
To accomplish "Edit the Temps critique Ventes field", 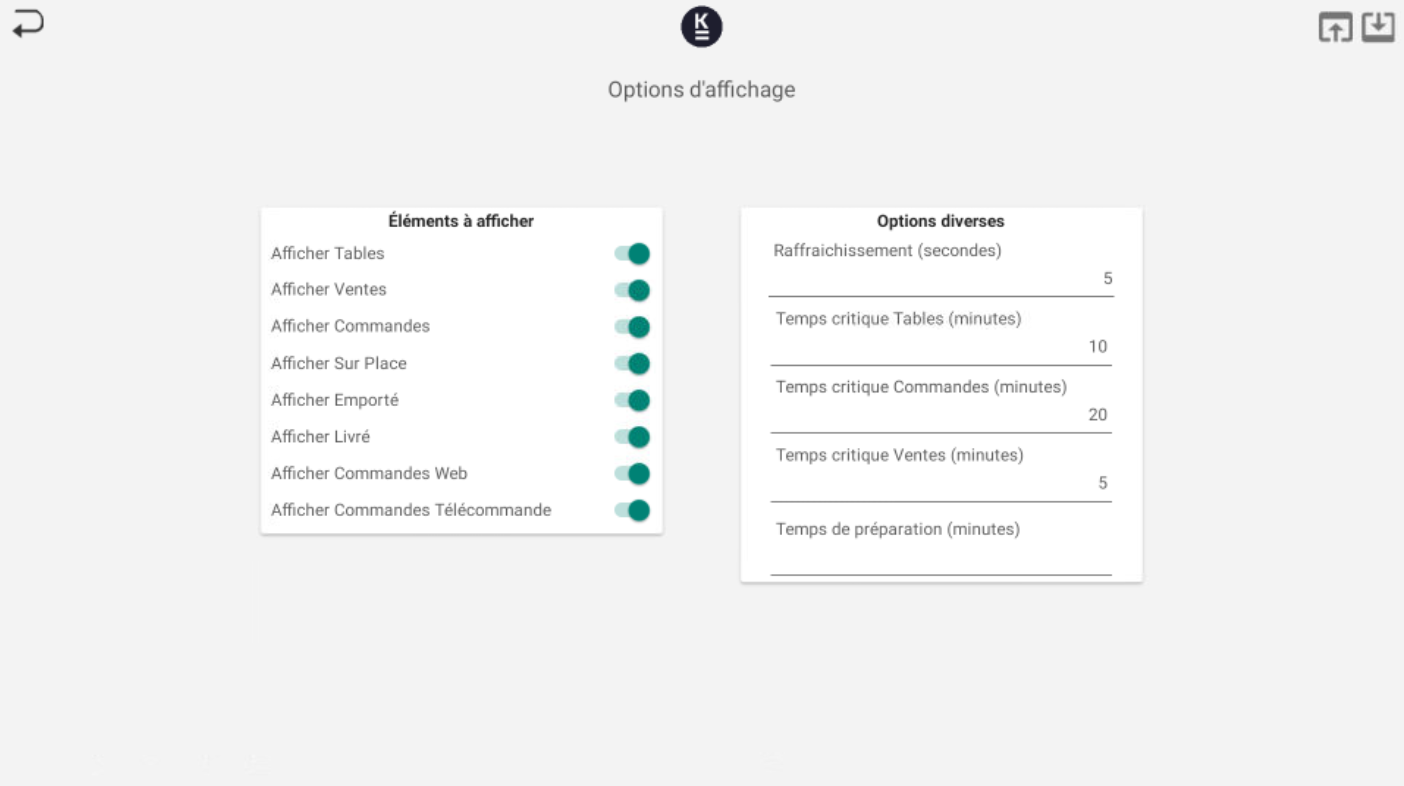I will coord(940,483).
